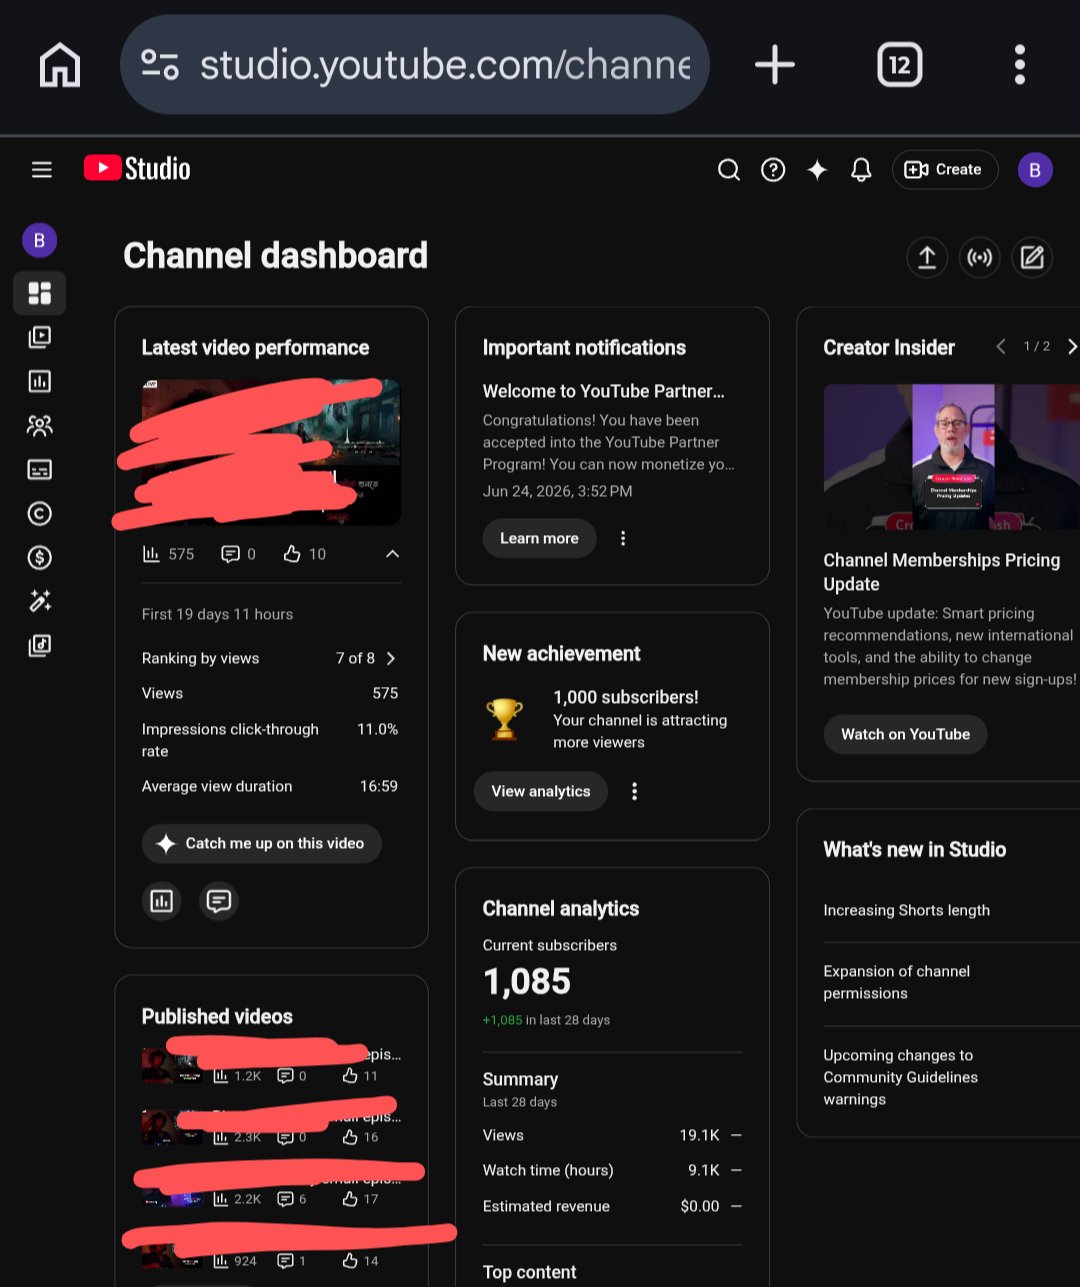
Task: Click the published video with 2.2K views
Action: (x=272, y=1189)
